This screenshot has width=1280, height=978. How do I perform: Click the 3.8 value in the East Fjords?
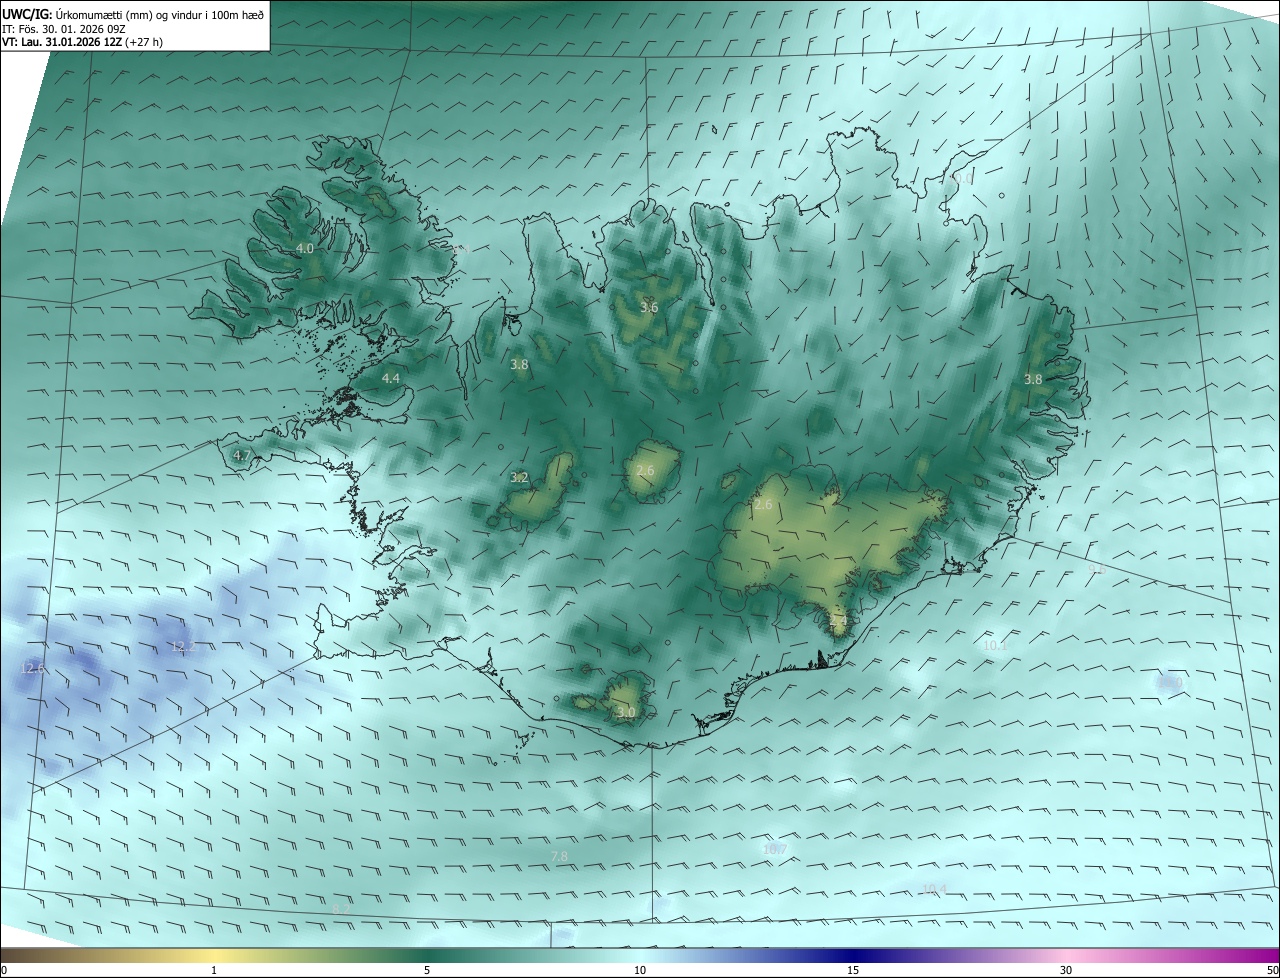pyautogui.click(x=1033, y=379)
